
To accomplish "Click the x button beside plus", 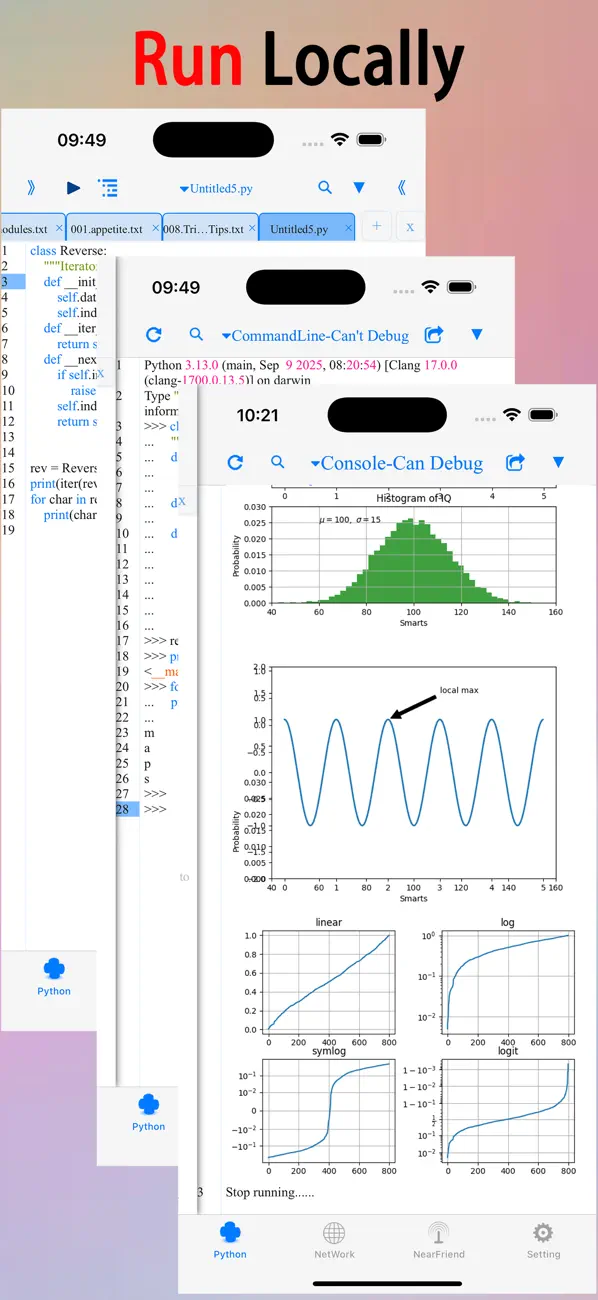I will 409,227.
